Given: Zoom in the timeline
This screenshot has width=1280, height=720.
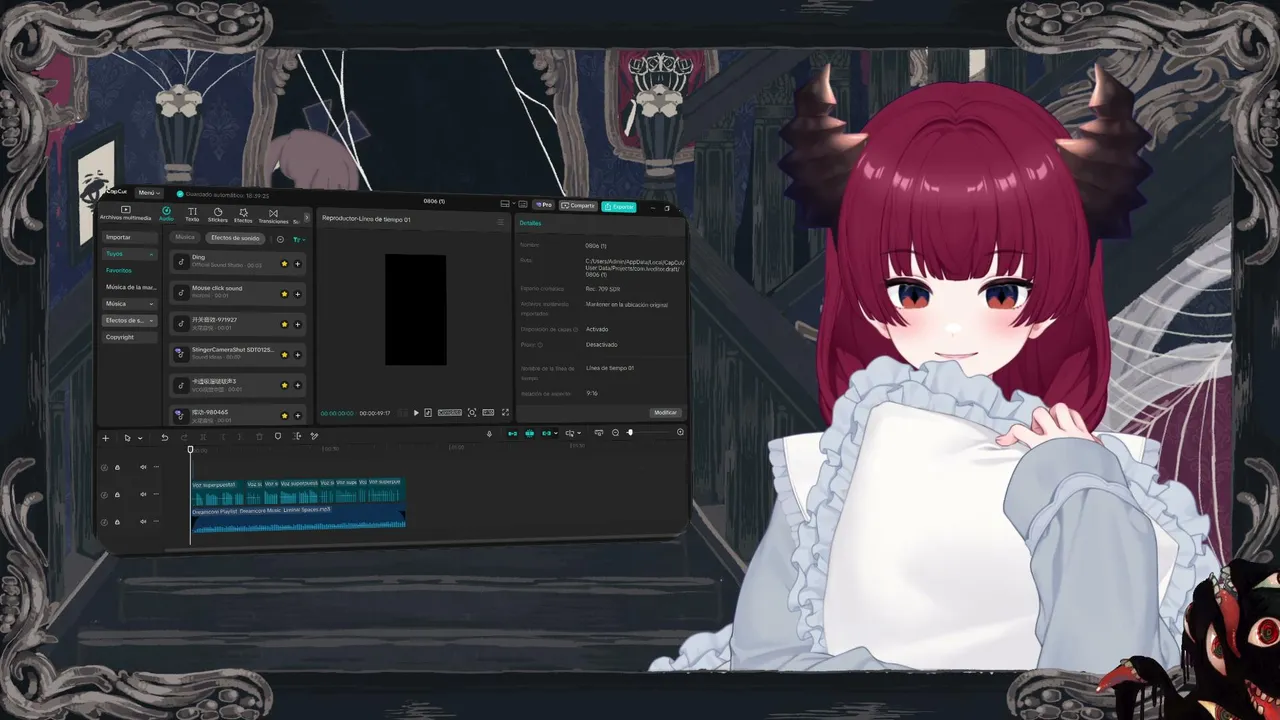Looking at the screenshot, I should coord(680,432).
